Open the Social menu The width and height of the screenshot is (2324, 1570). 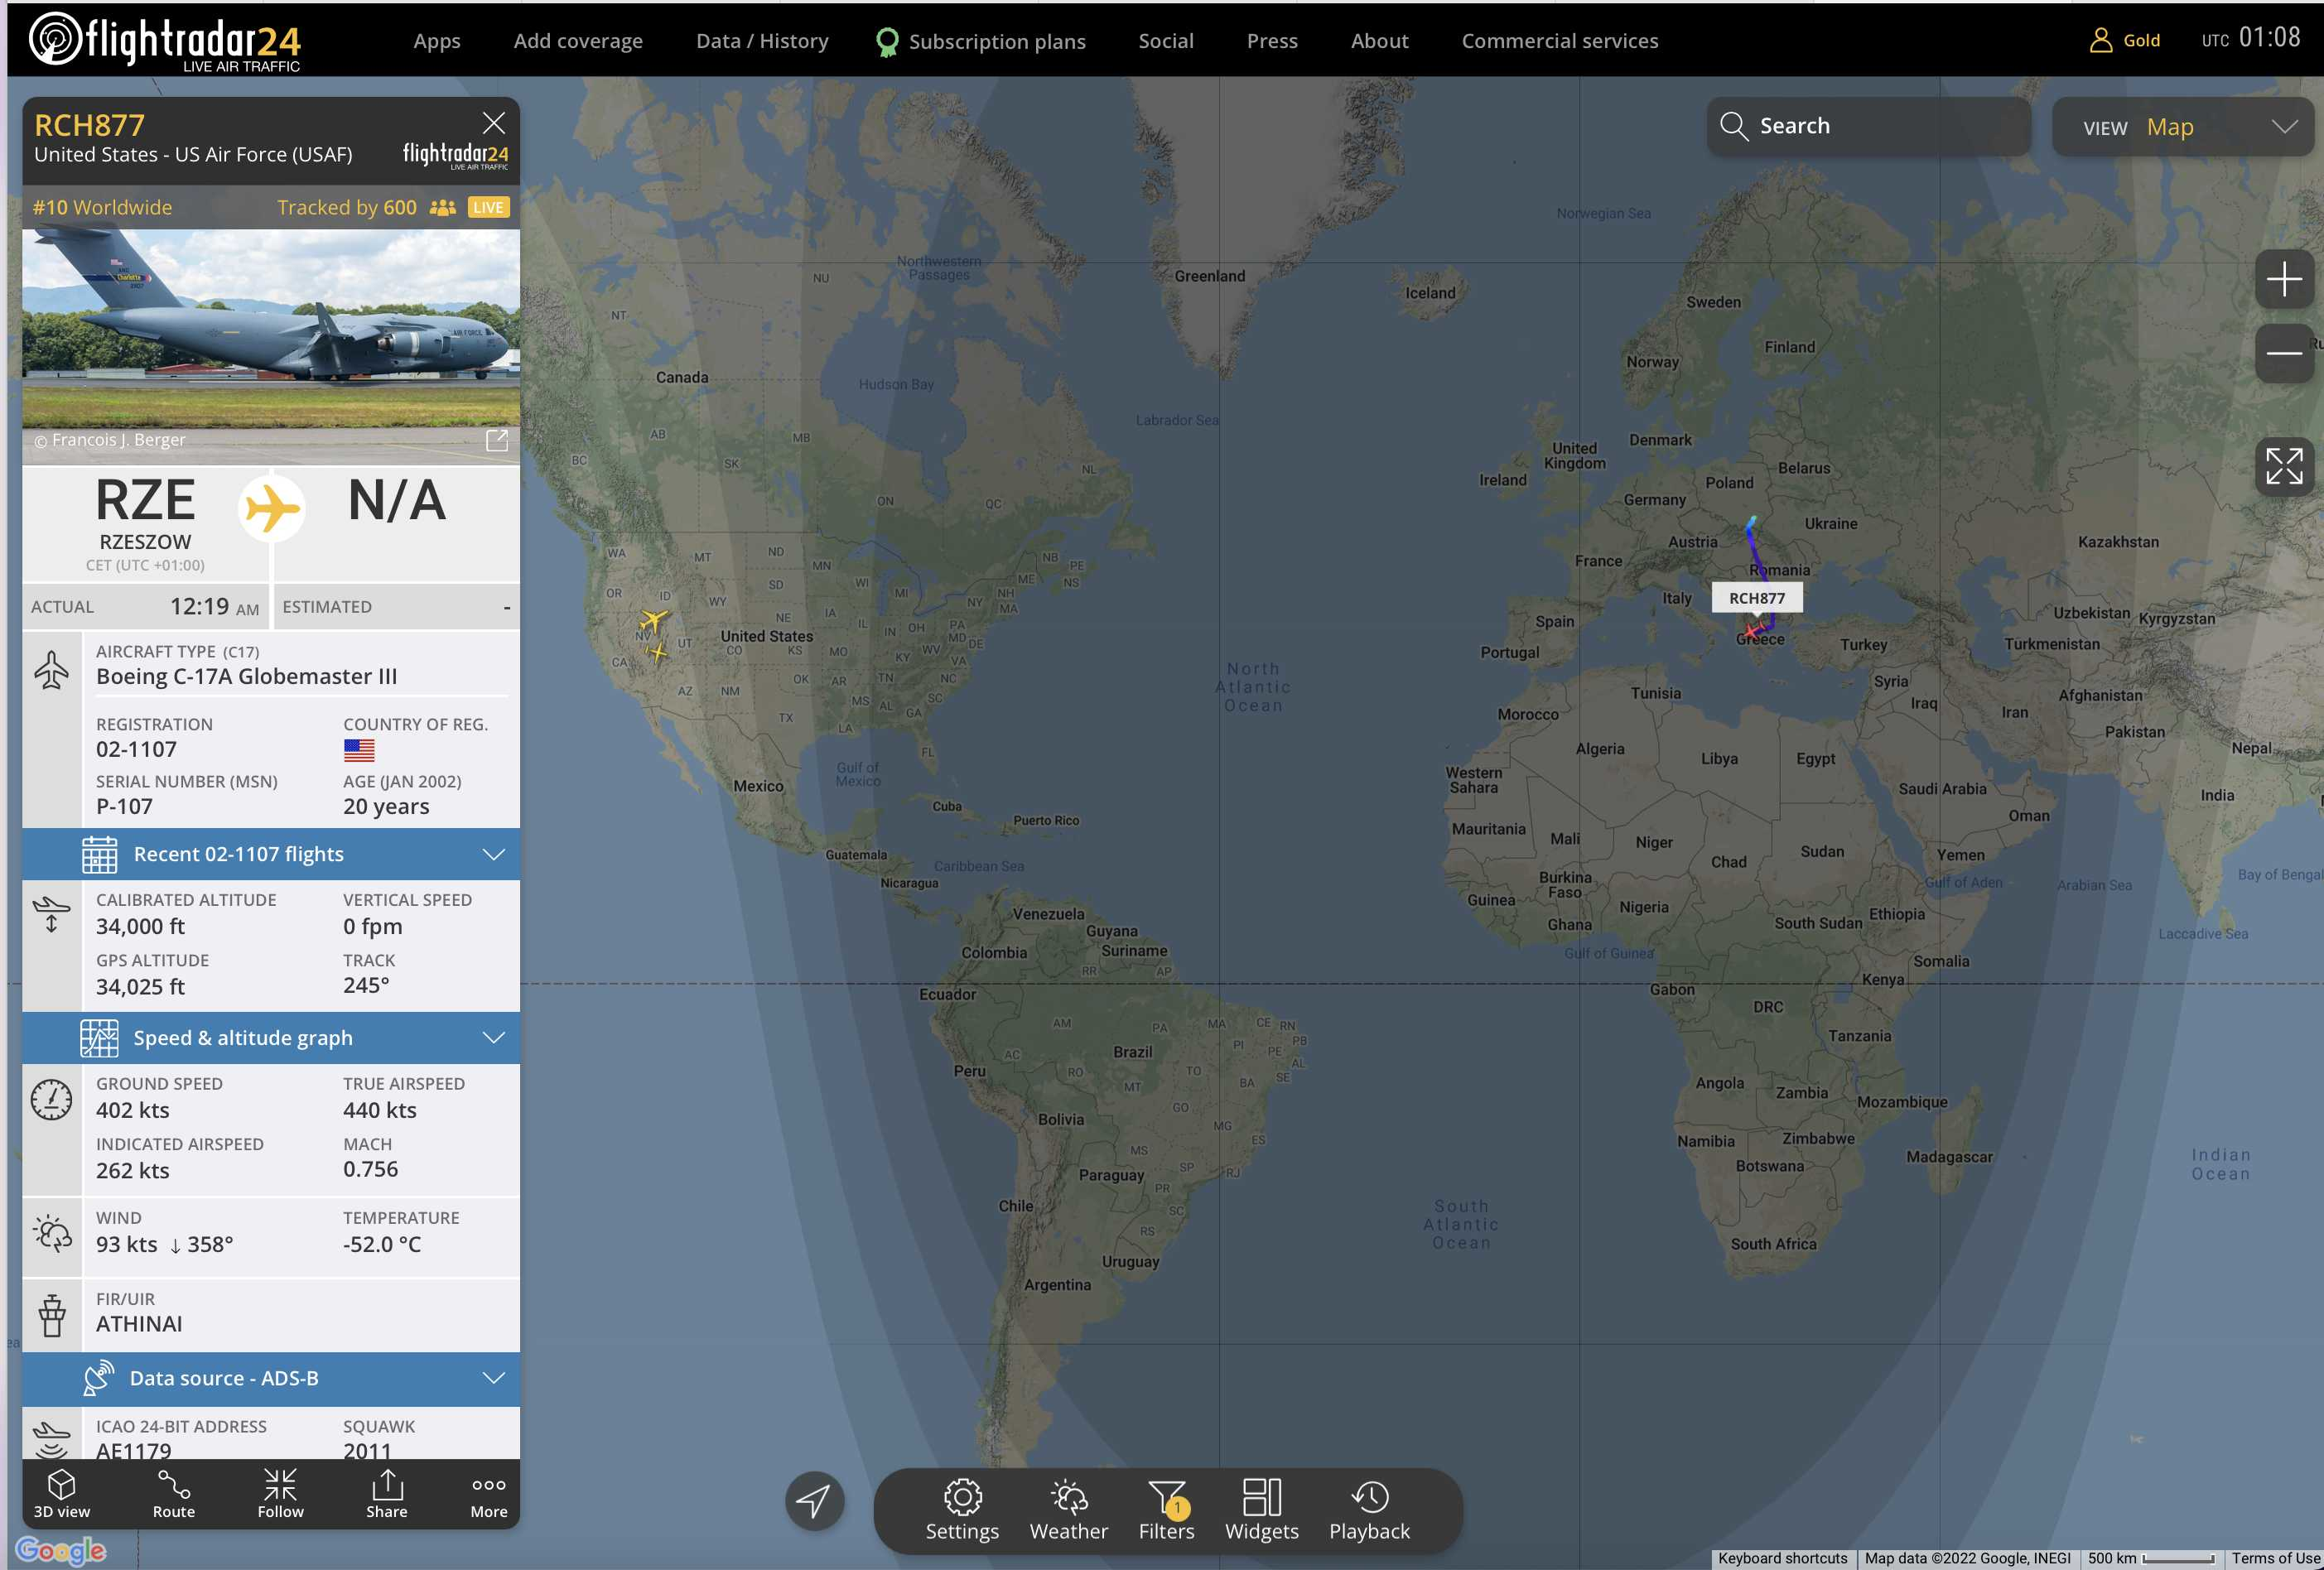click(x=1166, y=41)
